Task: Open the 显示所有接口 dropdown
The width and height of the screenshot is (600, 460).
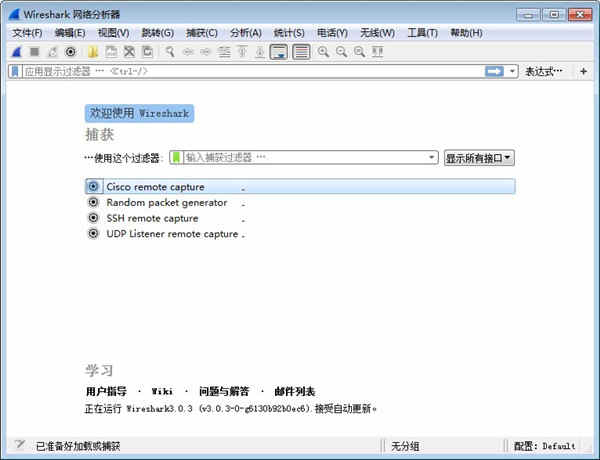Action: tap(479, 158)
